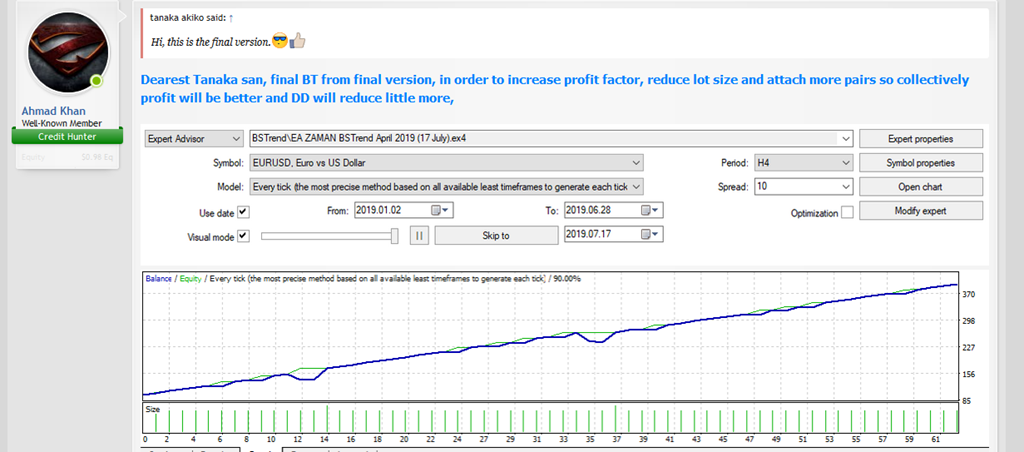Screen dimensions: 1024x452
Task: Click the "tanaka akiko said:" quote header
Action: pyautogui.click(x=187, y=18)
